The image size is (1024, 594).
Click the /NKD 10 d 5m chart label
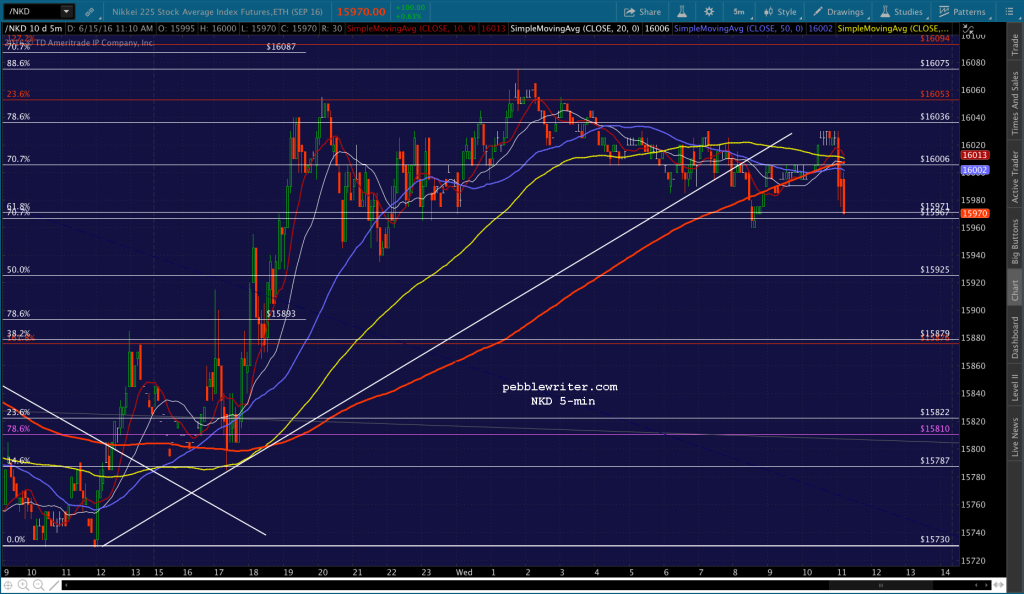(34, 29)
